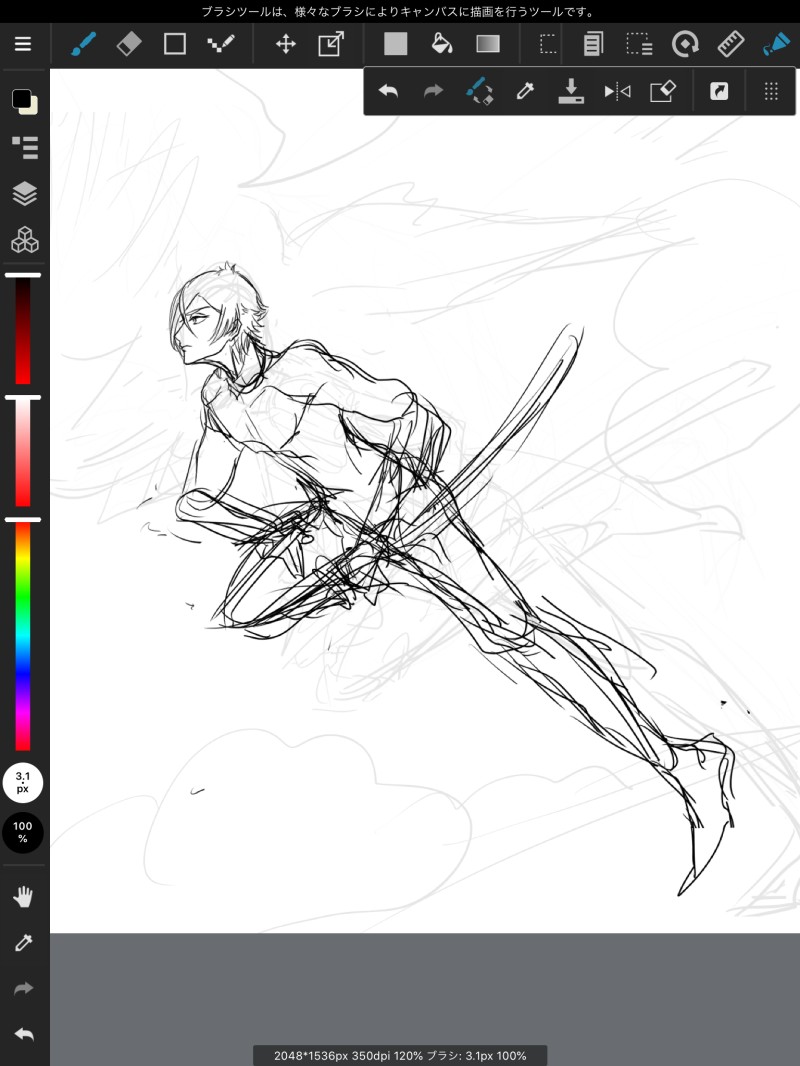Select the Eraser tool
The width and height of the screenshot is (800, 1066).
coord(129,44)
